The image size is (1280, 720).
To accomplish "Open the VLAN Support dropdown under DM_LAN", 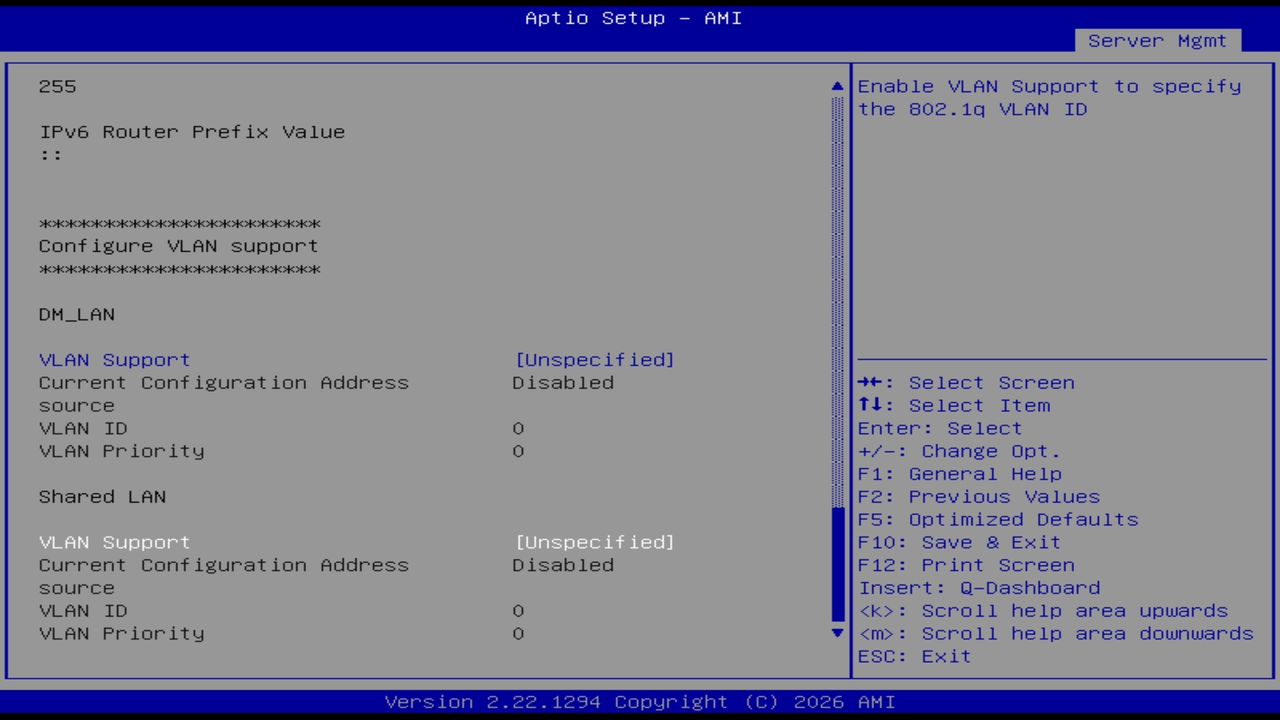I will 113,359.
